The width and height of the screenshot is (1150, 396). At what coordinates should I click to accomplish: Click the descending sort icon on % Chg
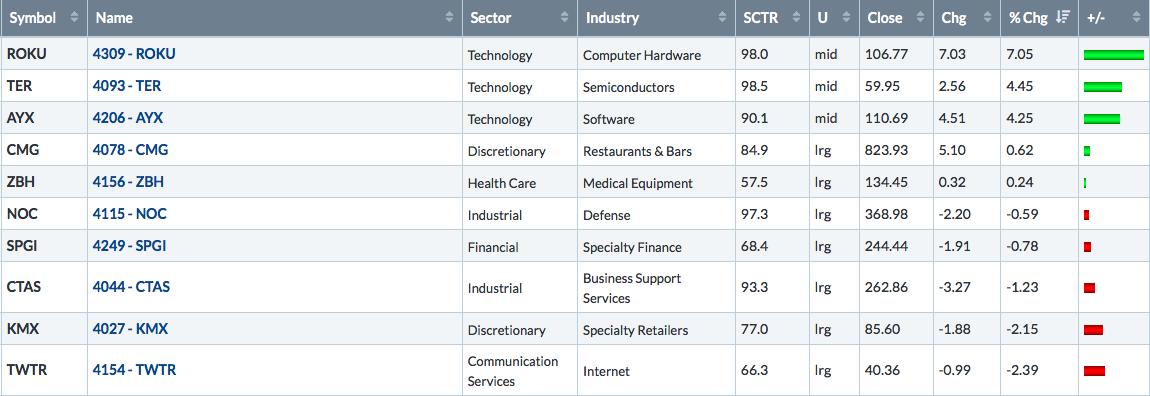pos(1062,18)
